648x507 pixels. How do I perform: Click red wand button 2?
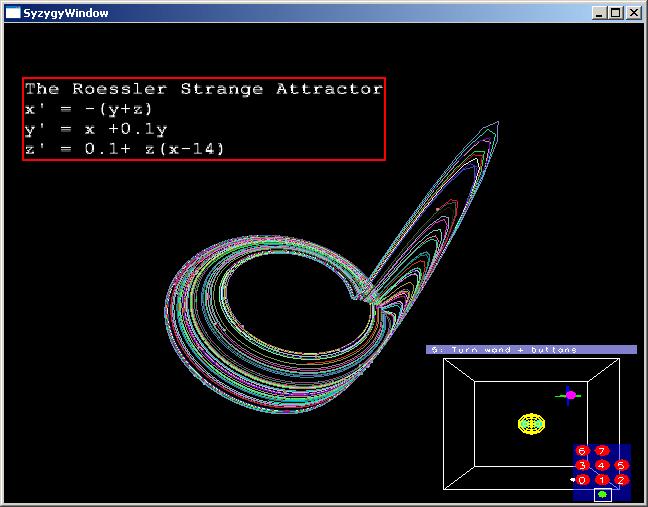pyautogui.click(x=621, y=480)
